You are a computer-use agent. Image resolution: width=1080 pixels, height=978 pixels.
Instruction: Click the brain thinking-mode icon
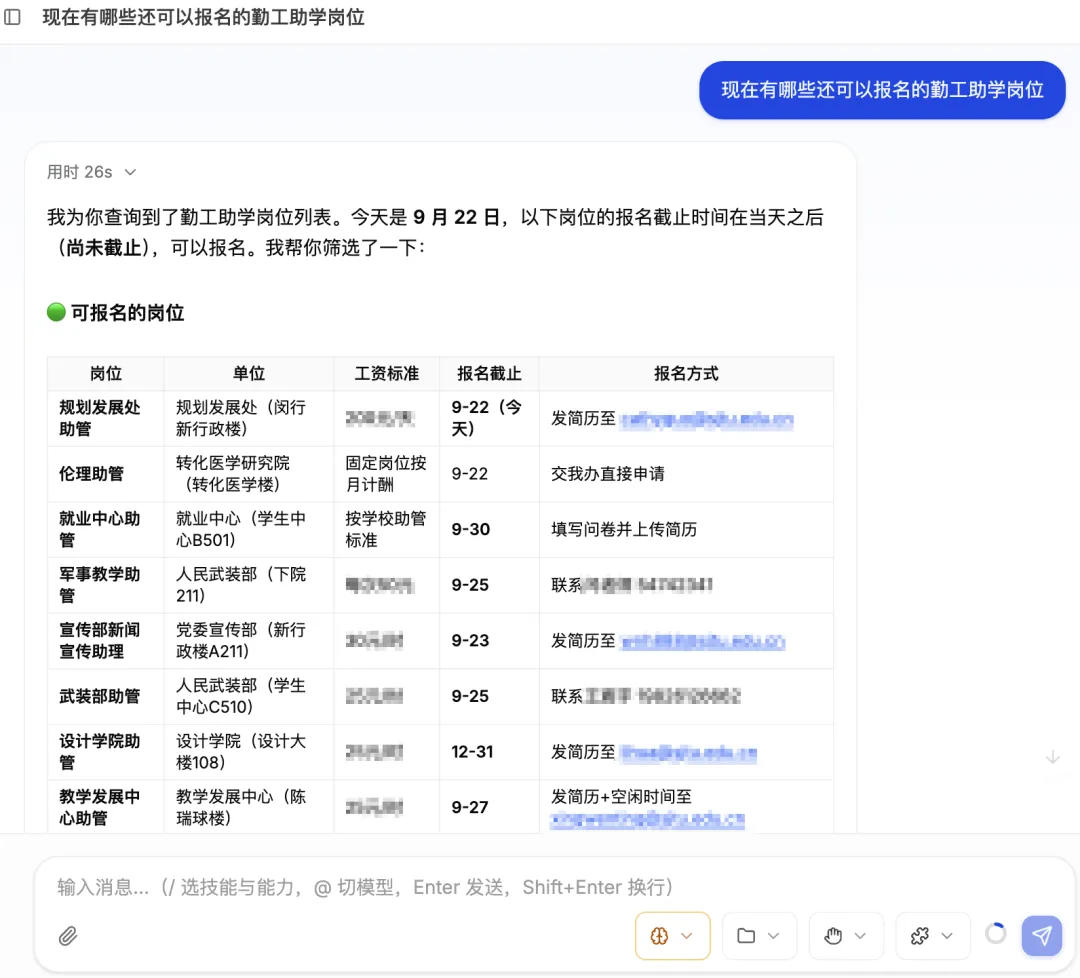pos(659,935)
